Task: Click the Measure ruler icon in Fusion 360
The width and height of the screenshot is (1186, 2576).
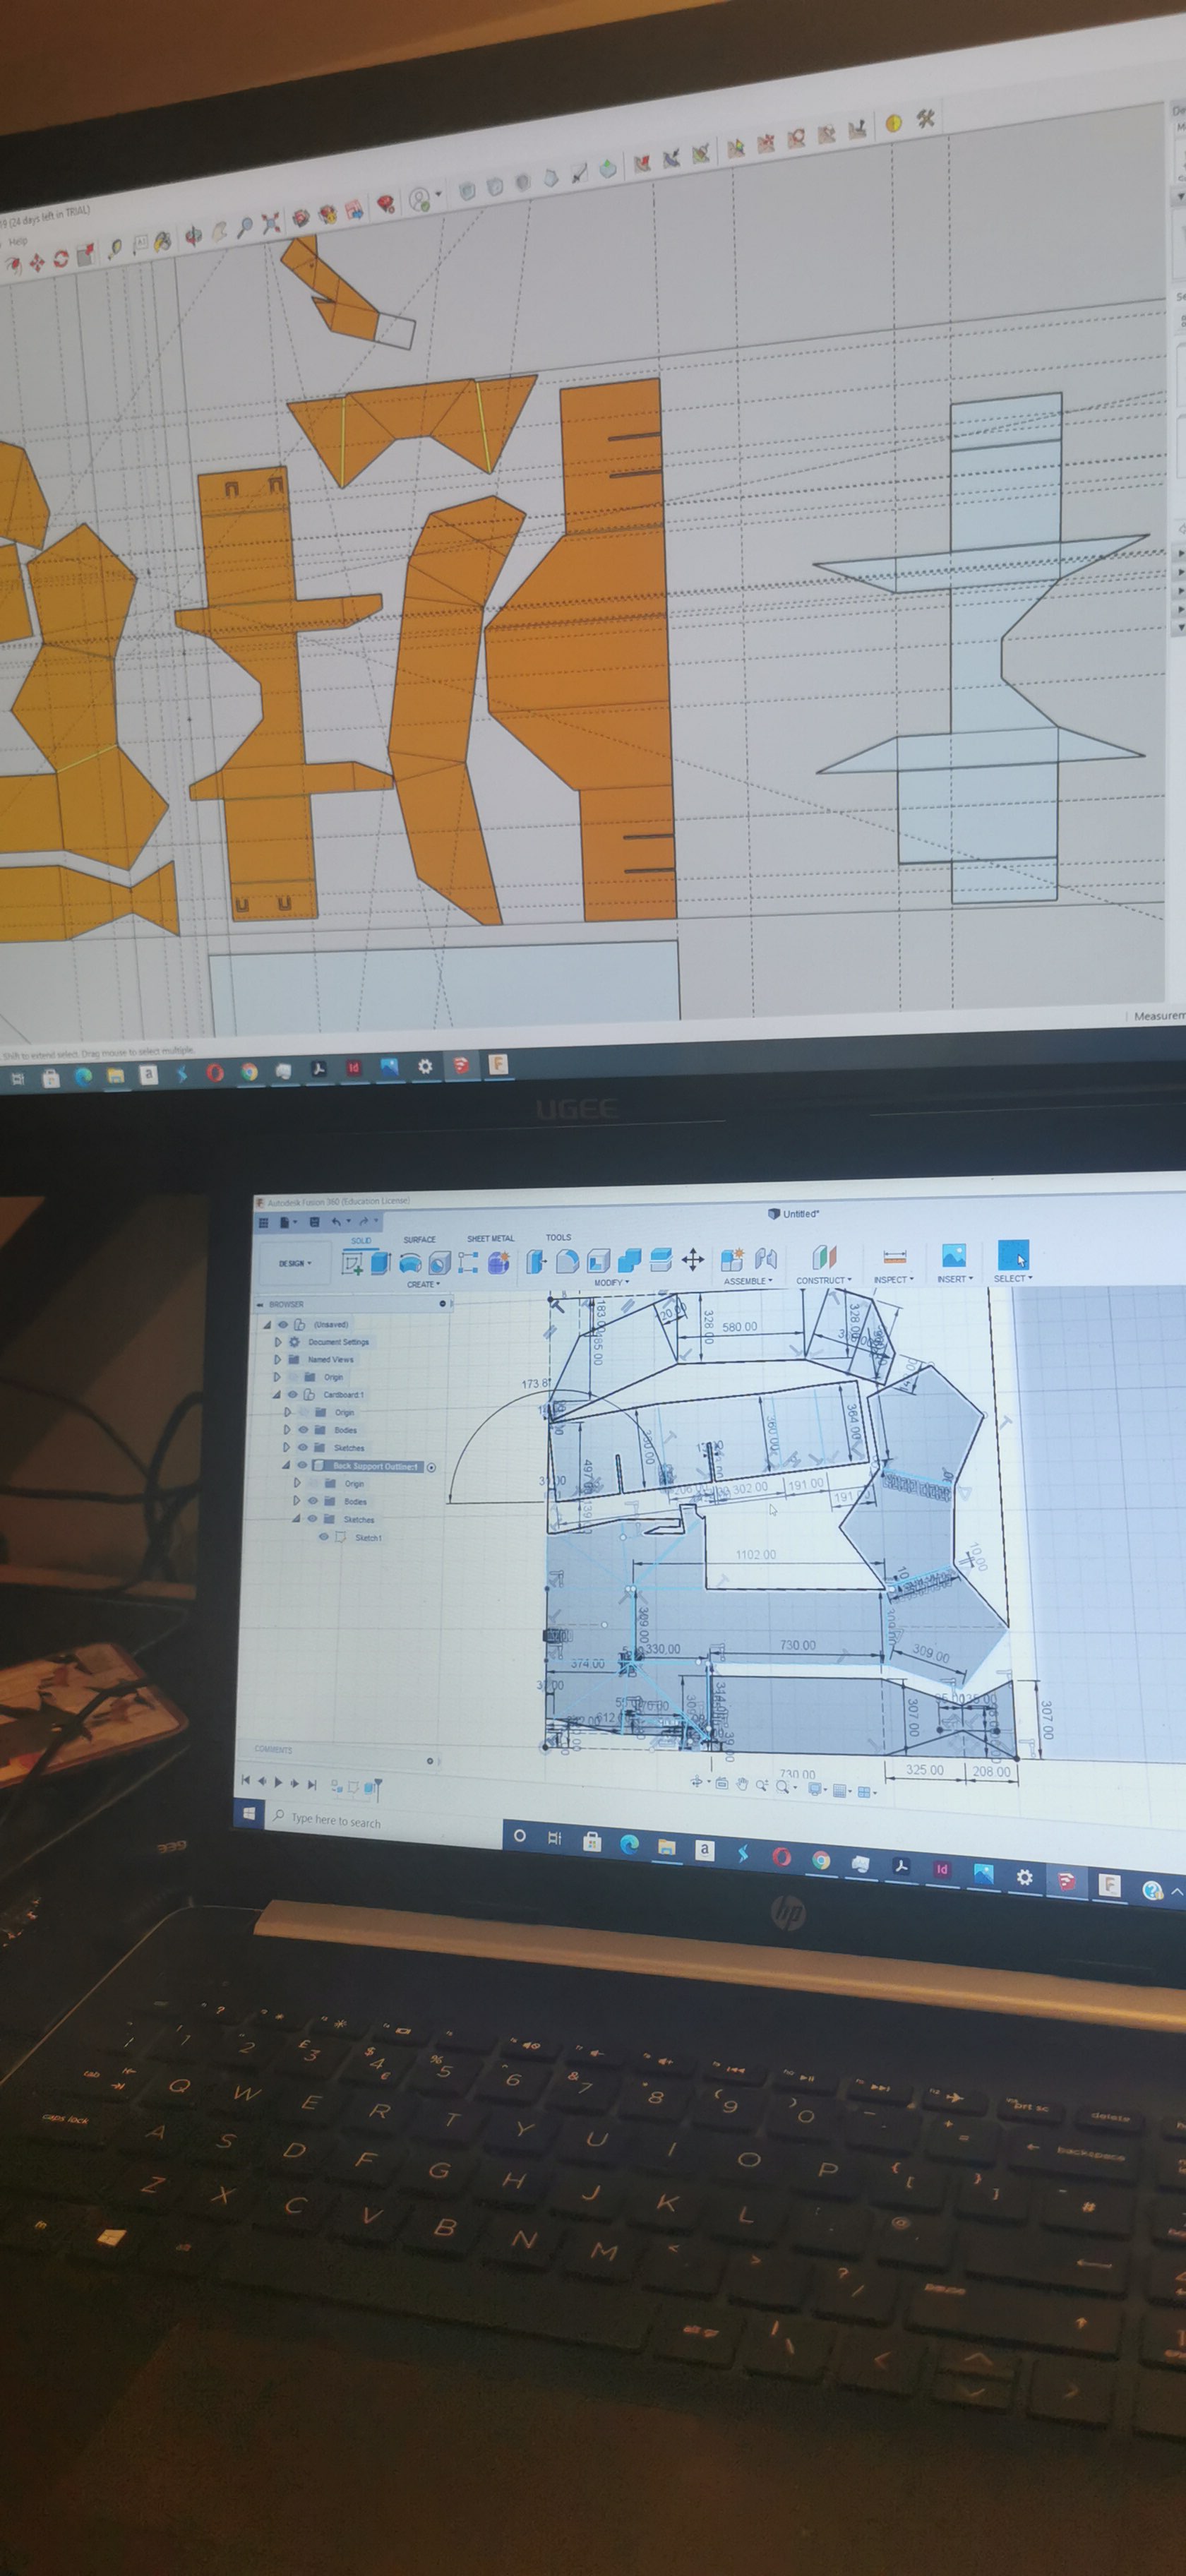Action: 895,1257
